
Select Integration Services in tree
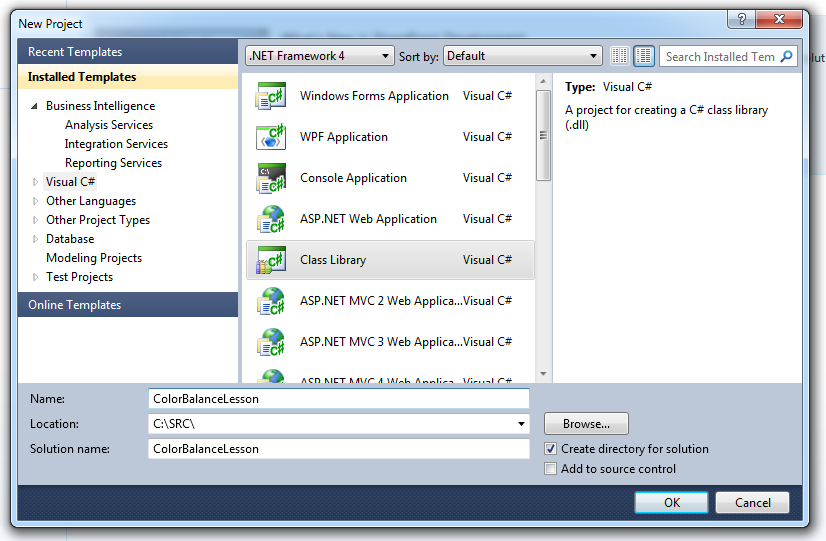(x=116, y=144)
